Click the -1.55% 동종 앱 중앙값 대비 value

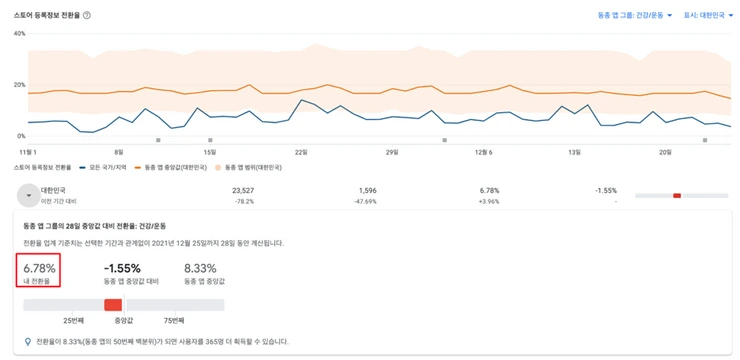122,269
